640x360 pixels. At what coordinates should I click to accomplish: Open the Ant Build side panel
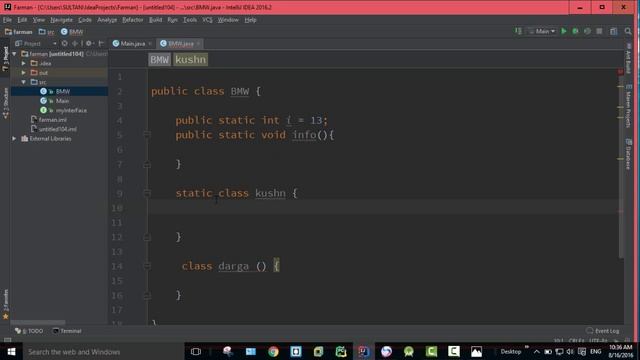[x=629, y=58]
